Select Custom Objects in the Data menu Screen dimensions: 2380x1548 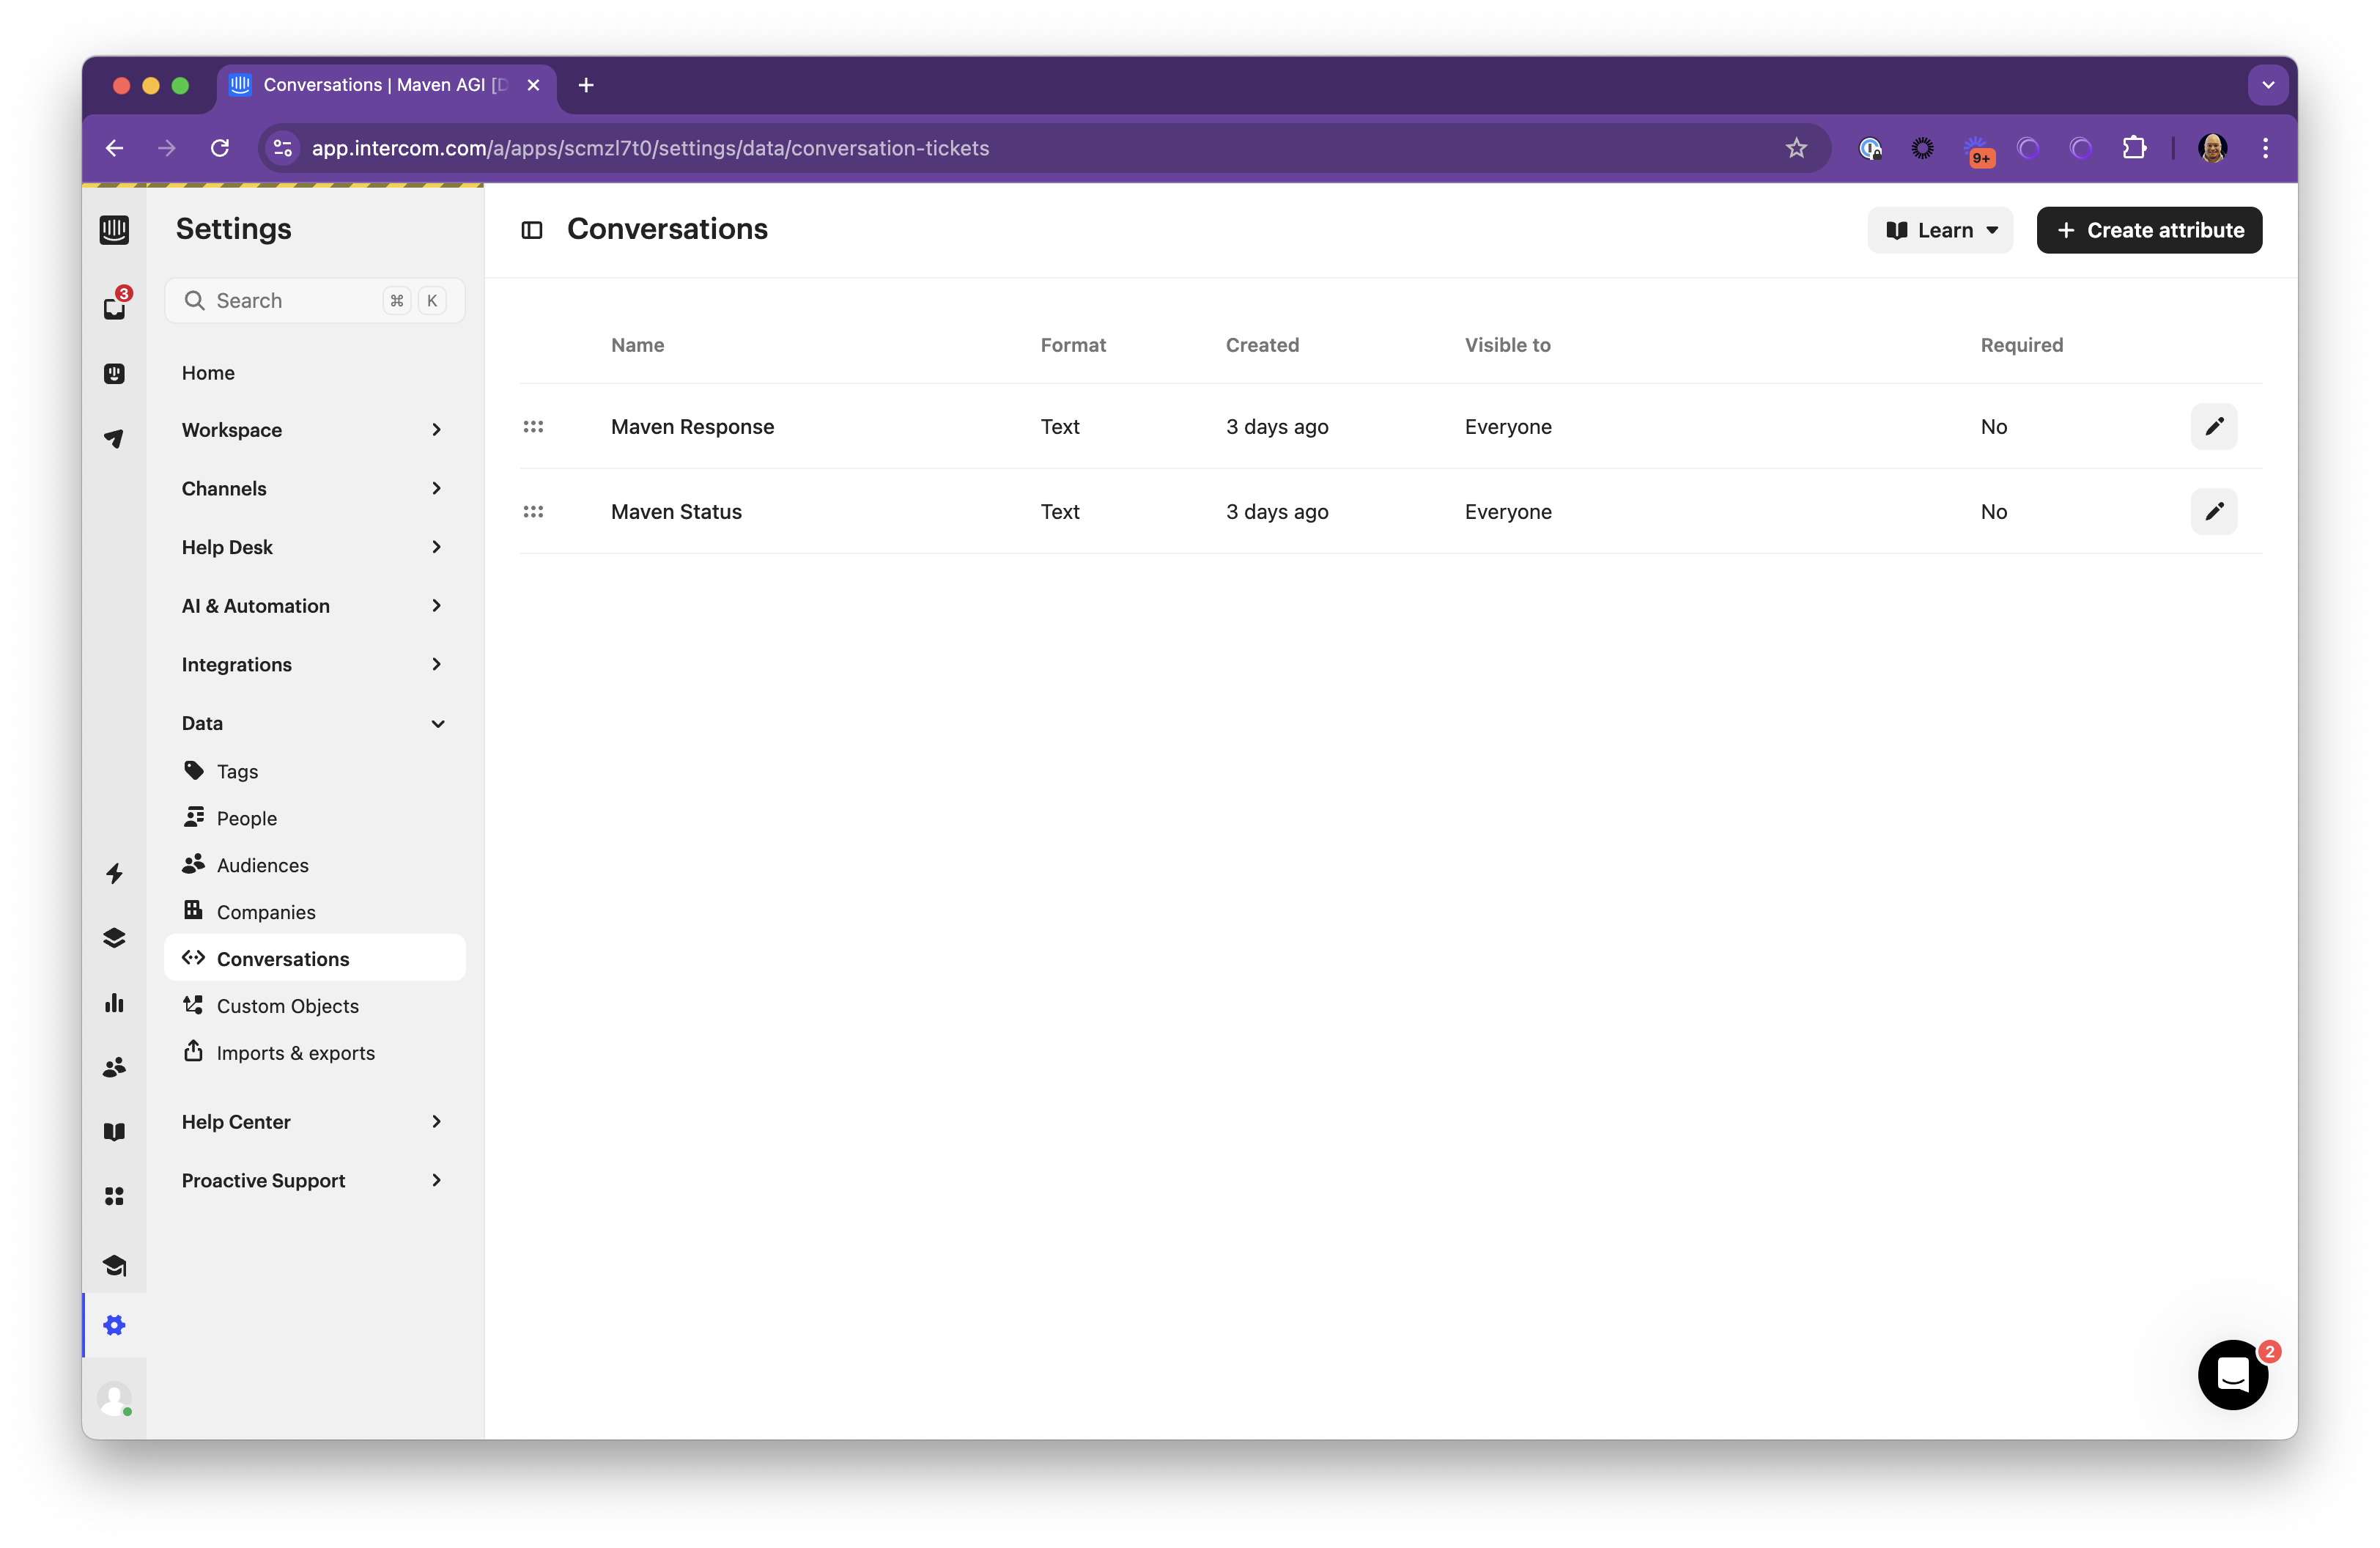(x=288, y=1005)
